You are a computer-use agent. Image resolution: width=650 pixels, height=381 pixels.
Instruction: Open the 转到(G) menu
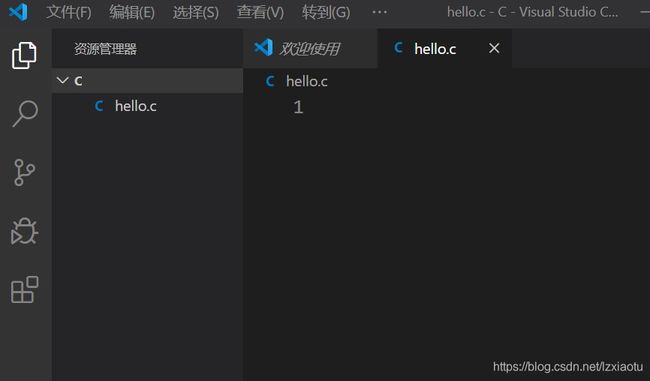pos(326,12)
